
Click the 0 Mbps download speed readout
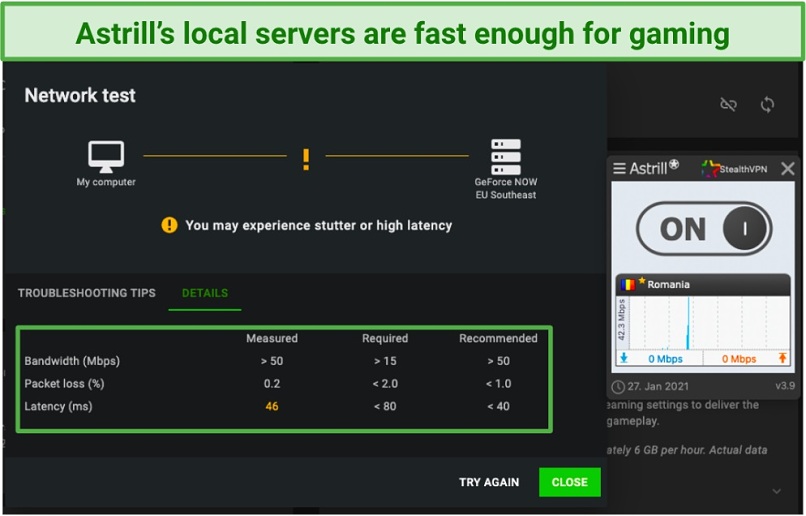[x=665, y=359]
